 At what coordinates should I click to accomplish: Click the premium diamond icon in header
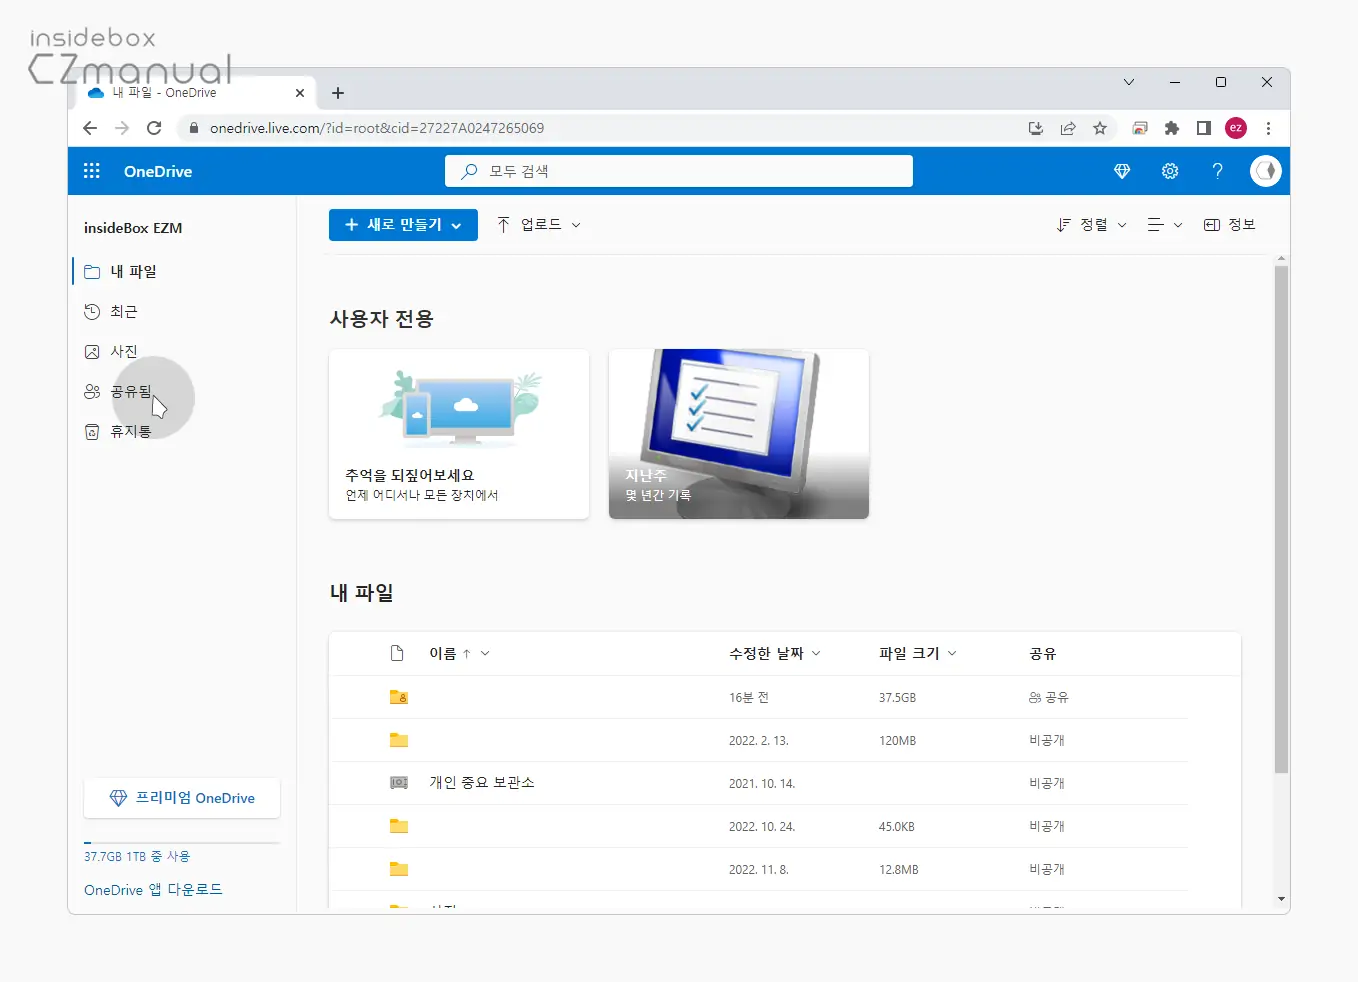click(1122, 171)
